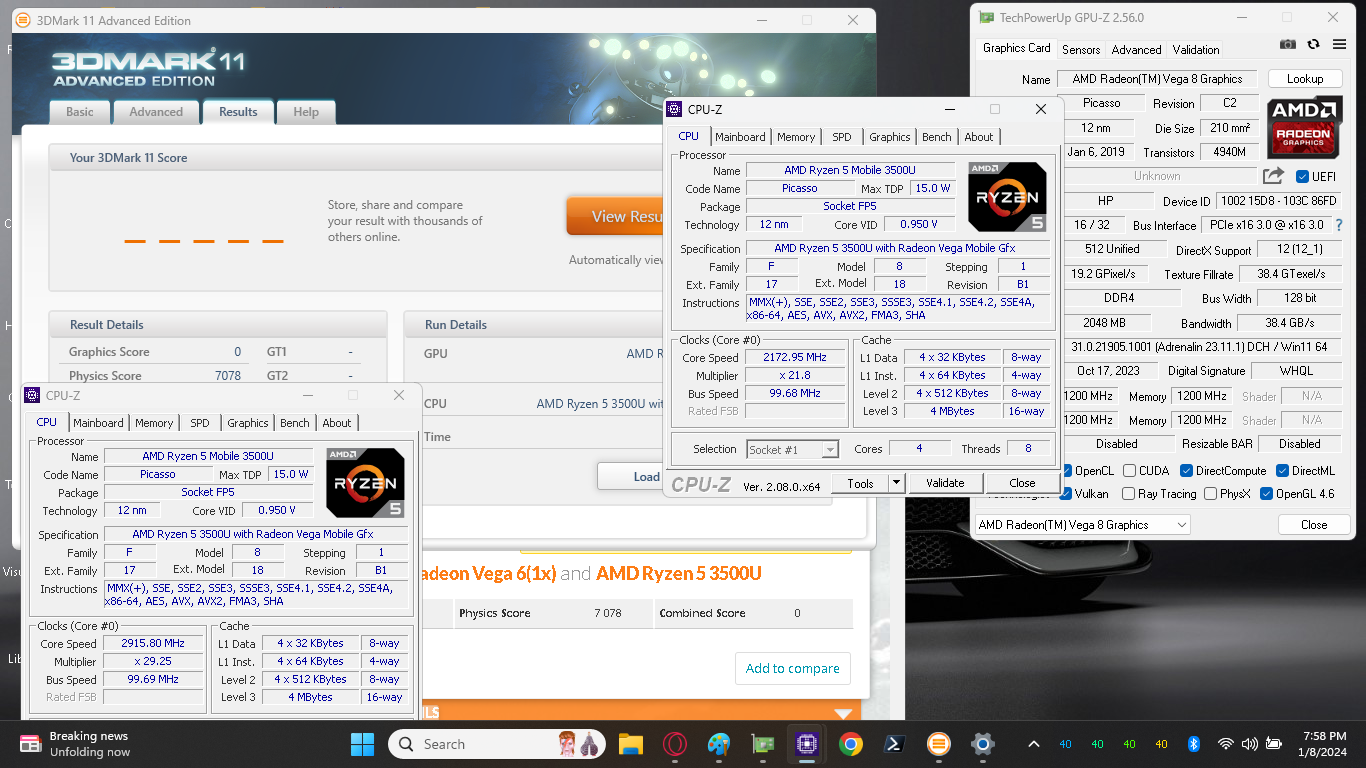The width and height of the screenshot is (1366, 768).
Task: Open Paint from the taskbar
Action: (x=718, y=744)
